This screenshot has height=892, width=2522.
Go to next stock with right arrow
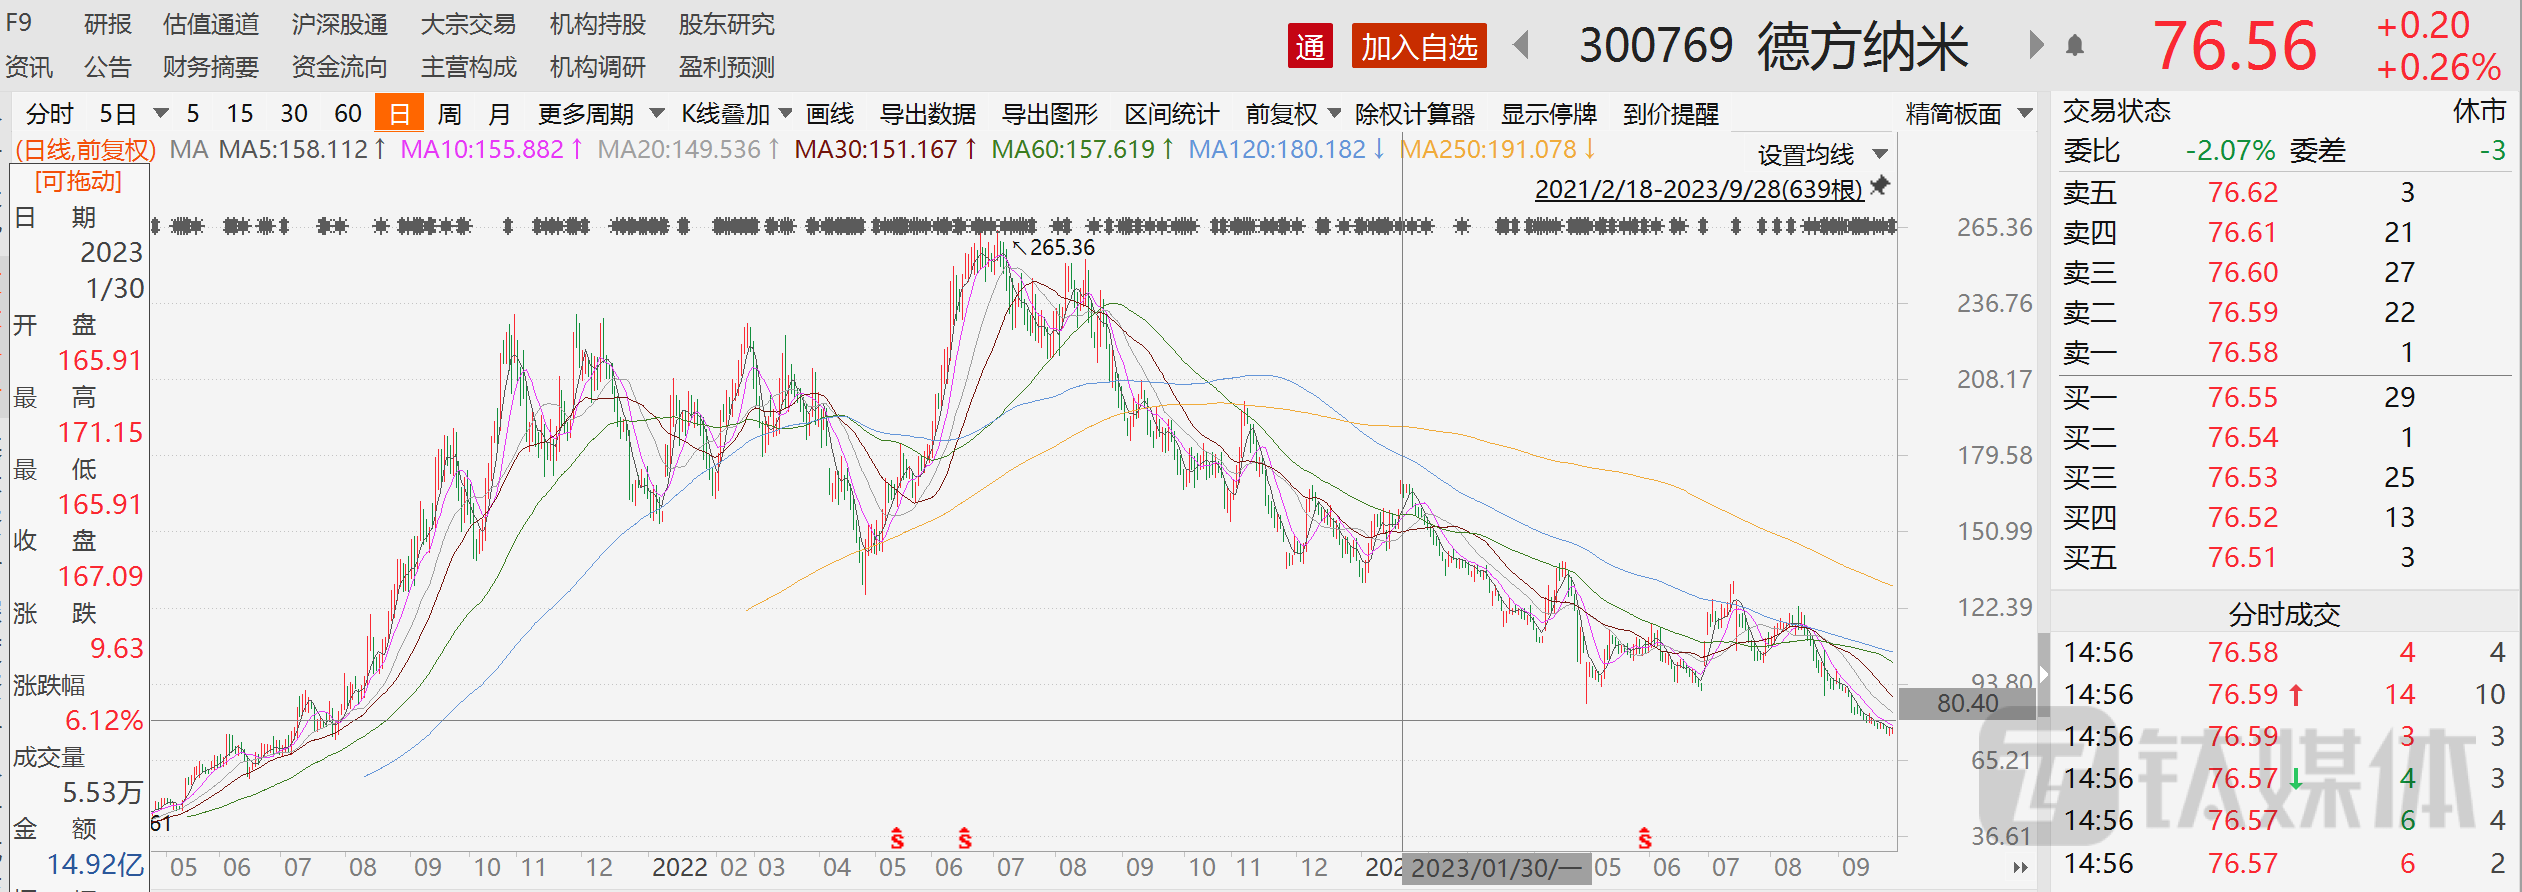pyautogui.click(x=2035, y=45)
